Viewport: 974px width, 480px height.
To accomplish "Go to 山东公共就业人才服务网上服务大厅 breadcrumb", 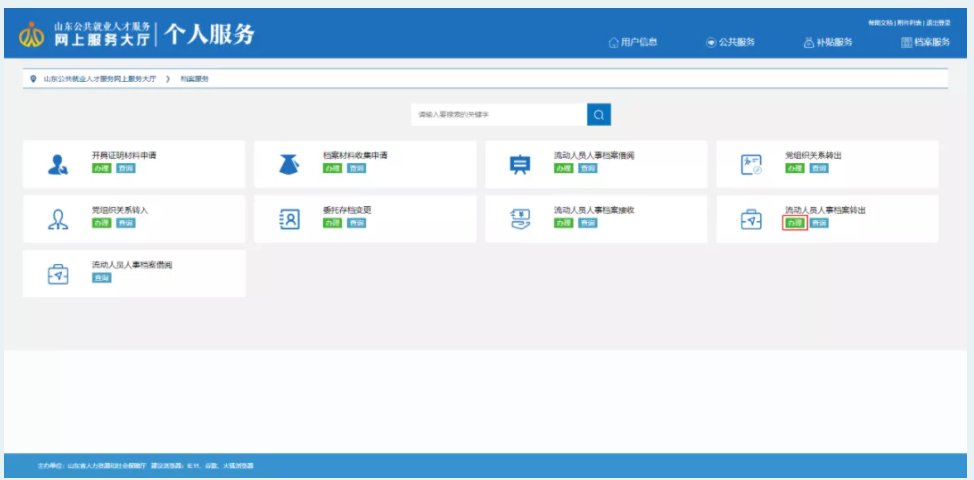I will pyautogui.click(x=99, y=78).
